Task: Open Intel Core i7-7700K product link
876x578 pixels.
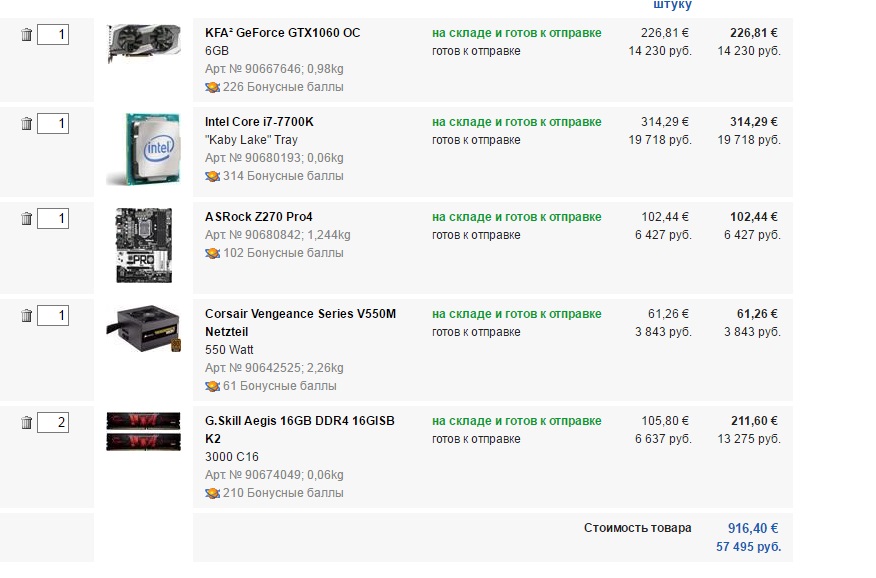Action: point(259,122)
